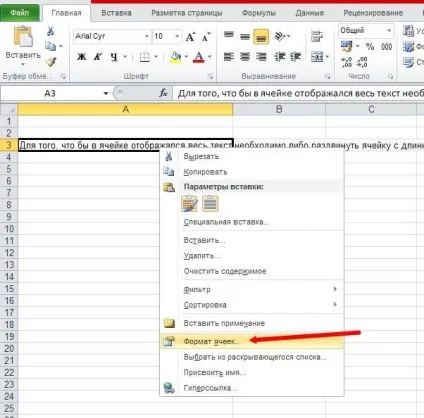424x418 pixels.
Task: Open the Шрифт group dialog launcher
Action: [210, 77]
